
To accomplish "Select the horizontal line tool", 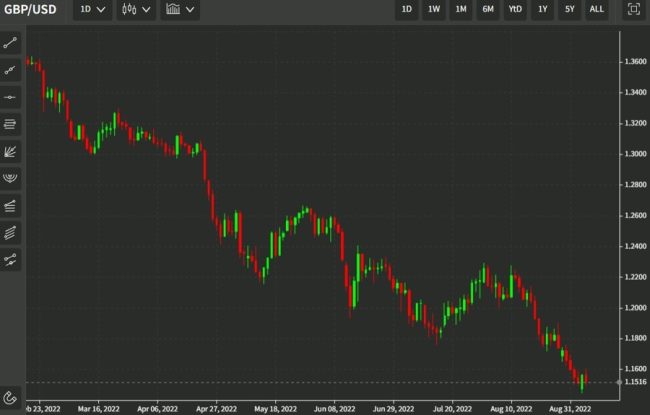I will (10, 97).
